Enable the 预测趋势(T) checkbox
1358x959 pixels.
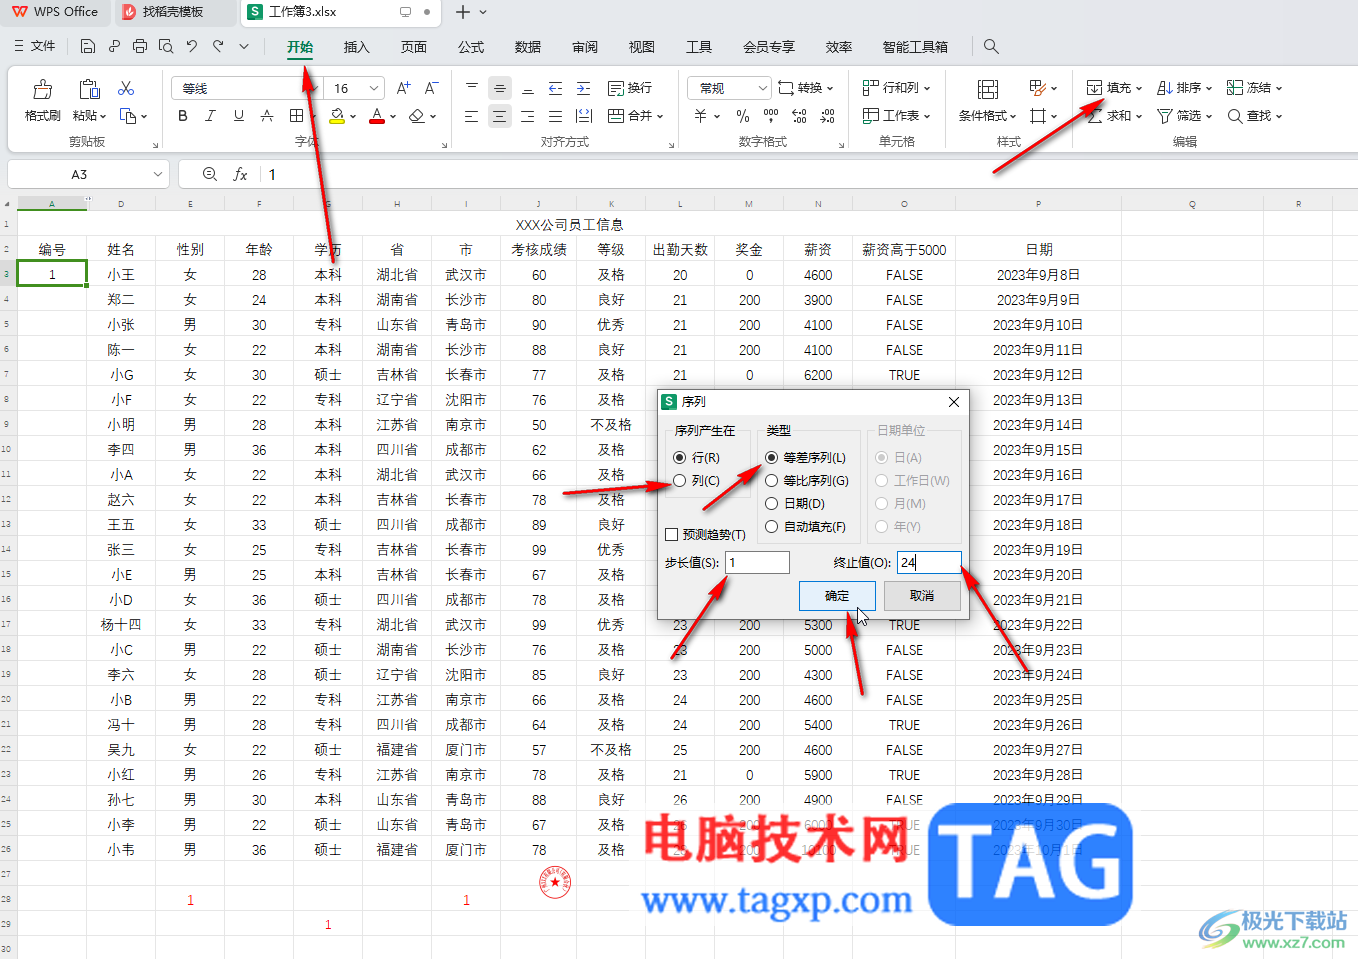coord(672,535)
